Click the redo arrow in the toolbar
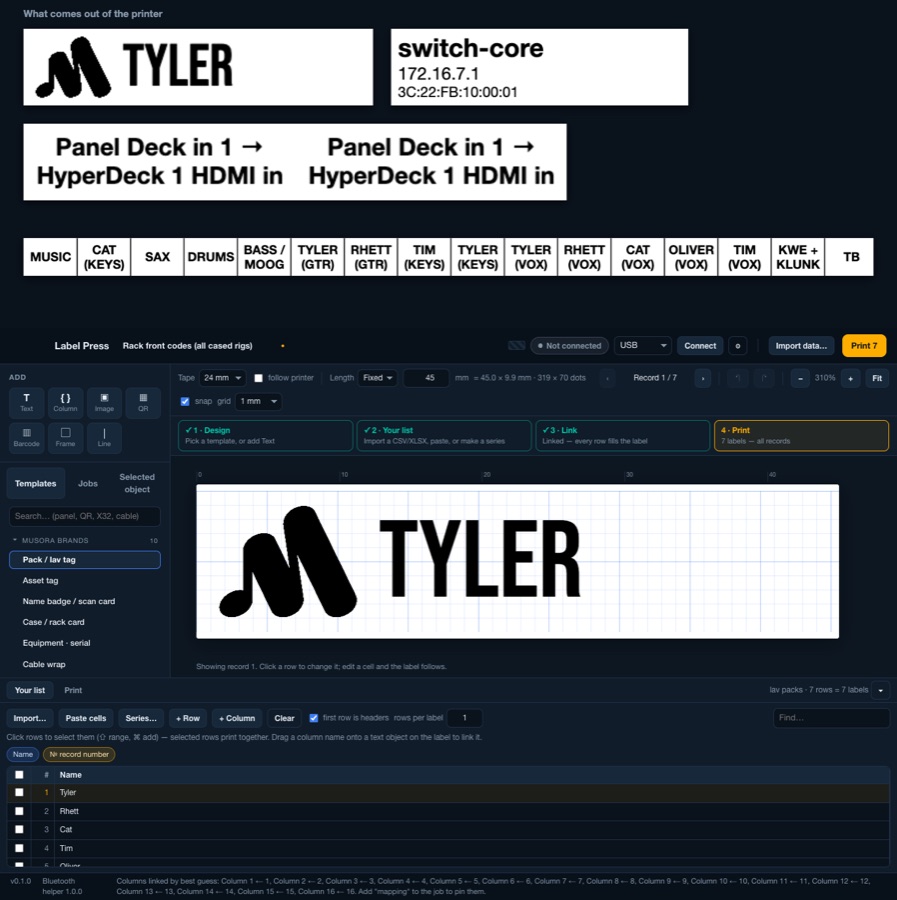This screenshot has width=897, height=900. 764,378
